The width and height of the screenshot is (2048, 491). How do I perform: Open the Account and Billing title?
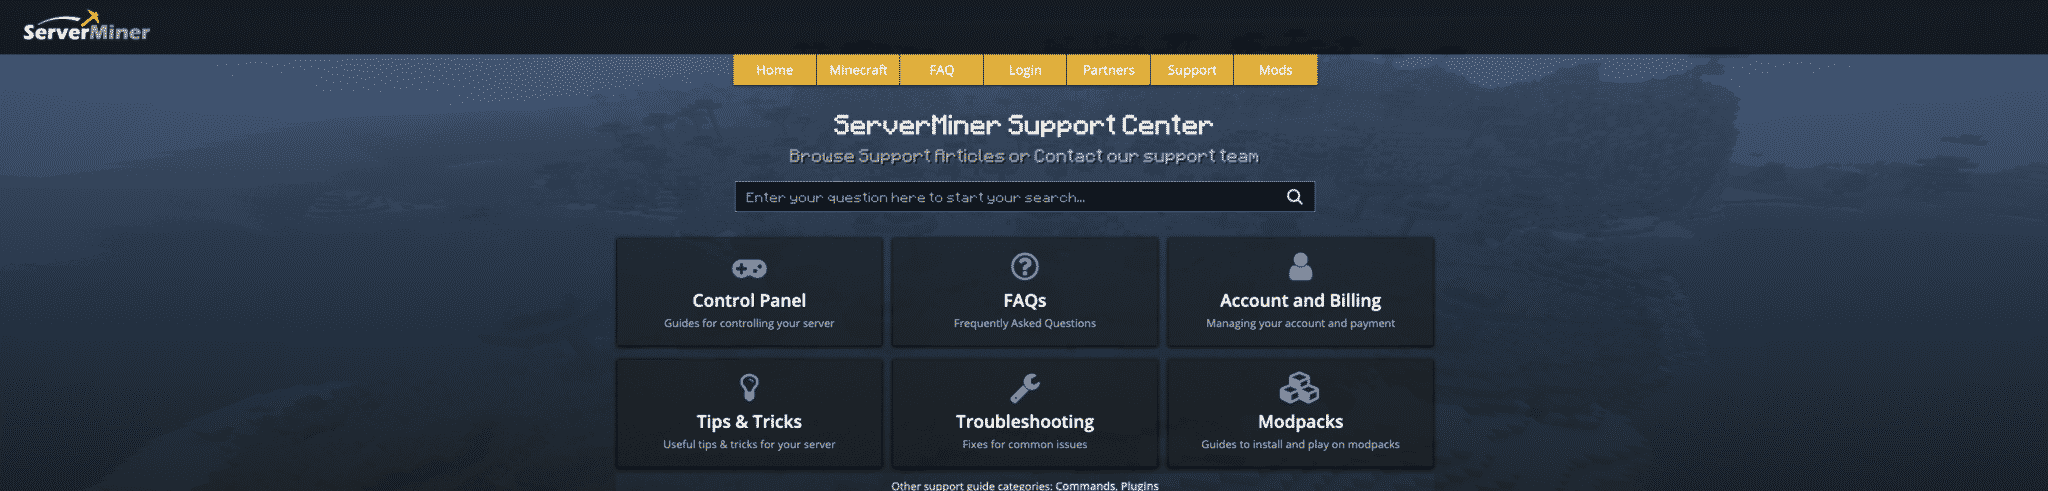point(1300,300)
